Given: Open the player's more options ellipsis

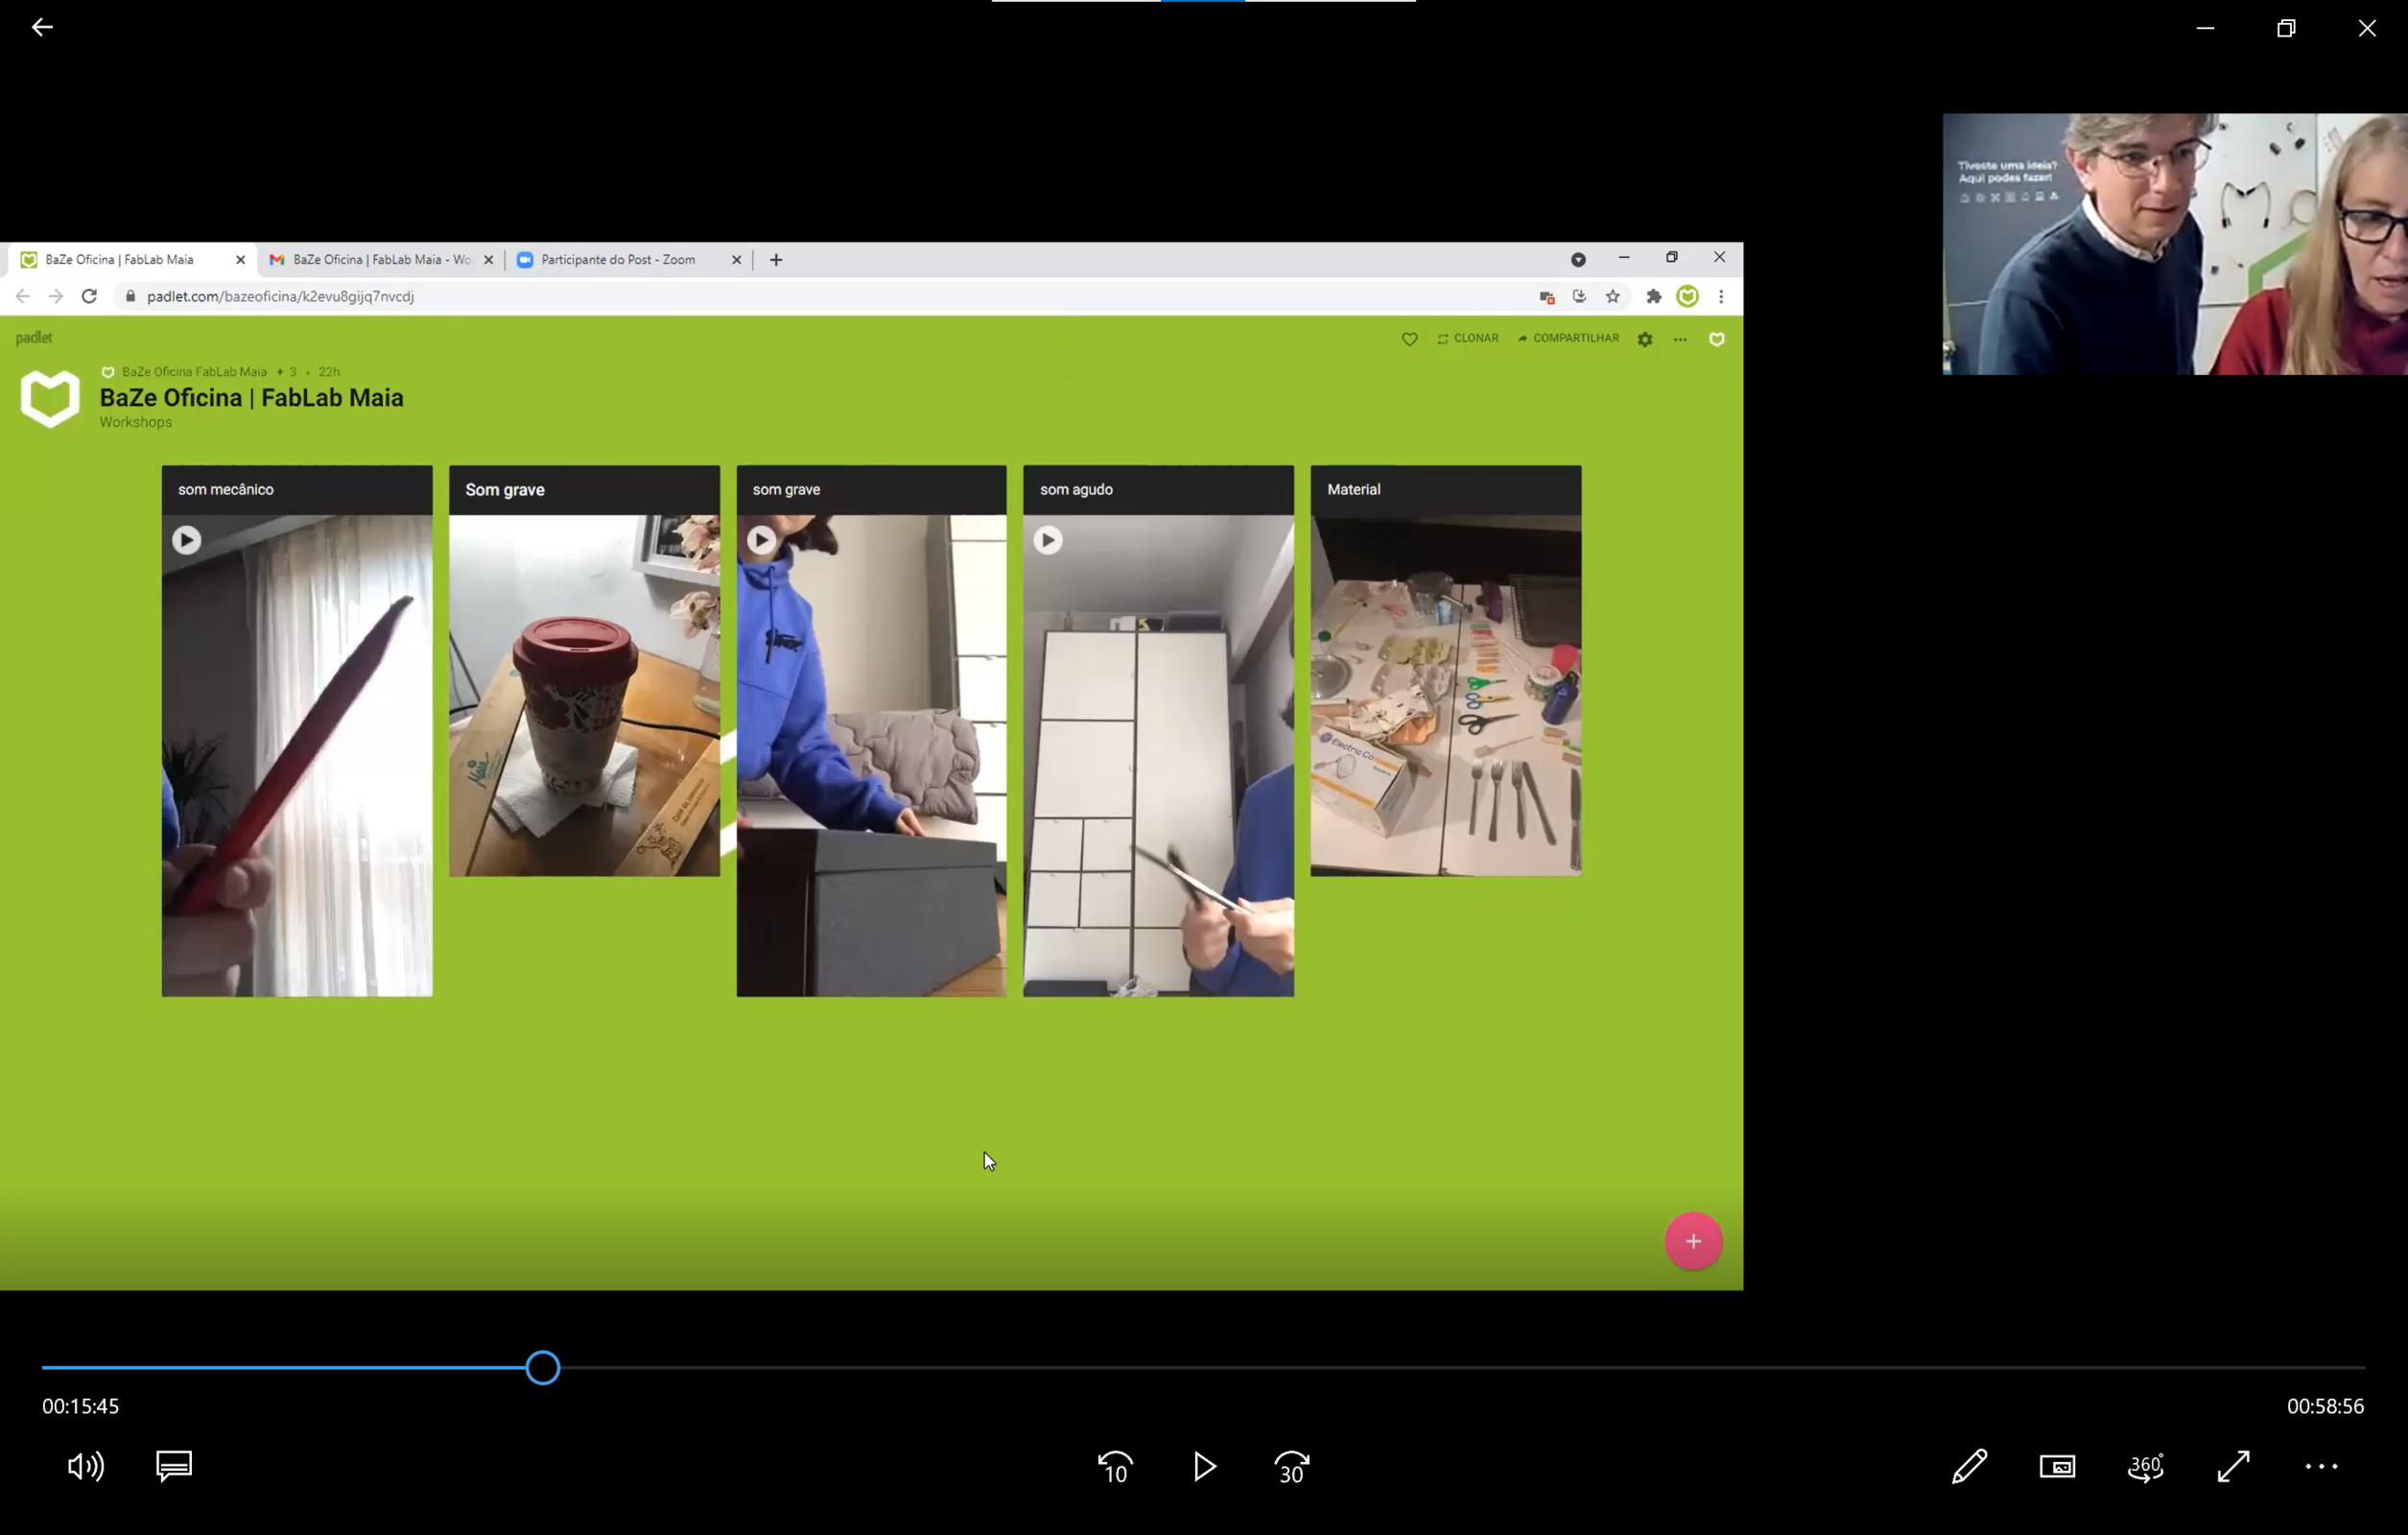Looking at the screenshot, I should pyautogui.click(x=2321, y=1466).
